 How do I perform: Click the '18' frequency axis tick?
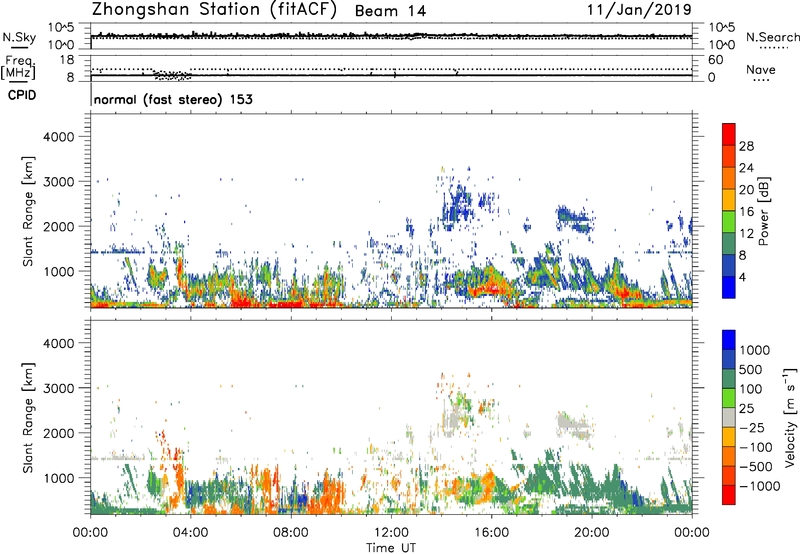[x=67, y=60]
